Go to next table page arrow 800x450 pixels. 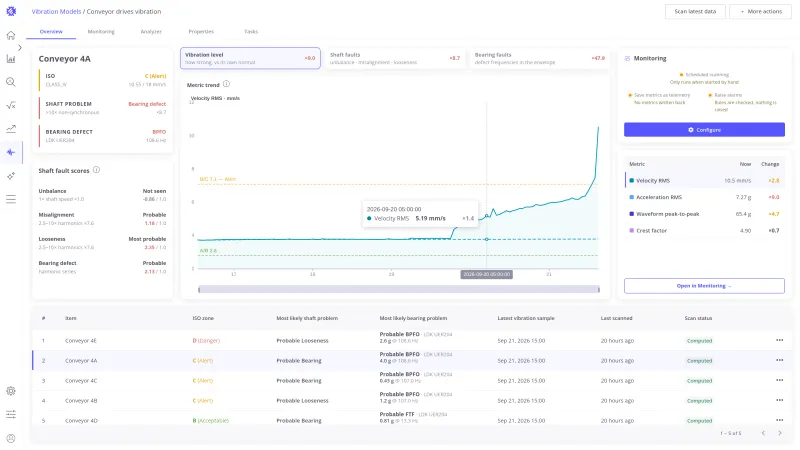[780, 433]
